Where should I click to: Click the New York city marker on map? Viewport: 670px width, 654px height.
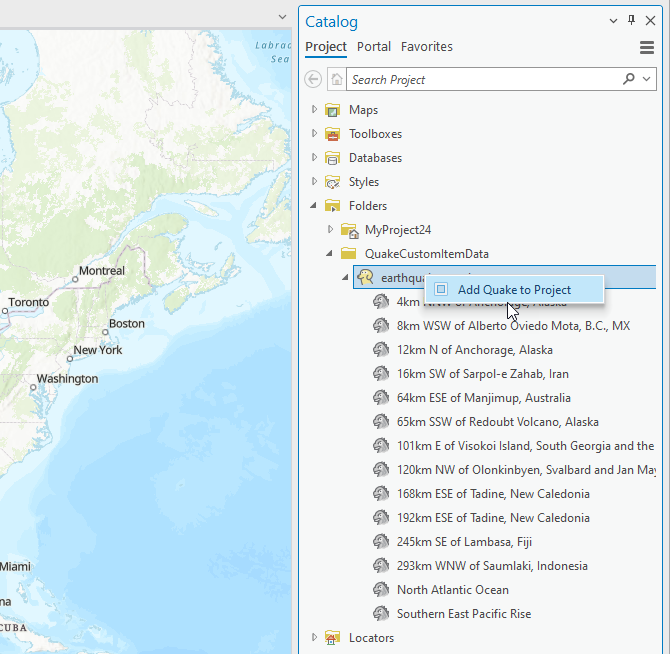pyautogui.click(x=70, y=359)
